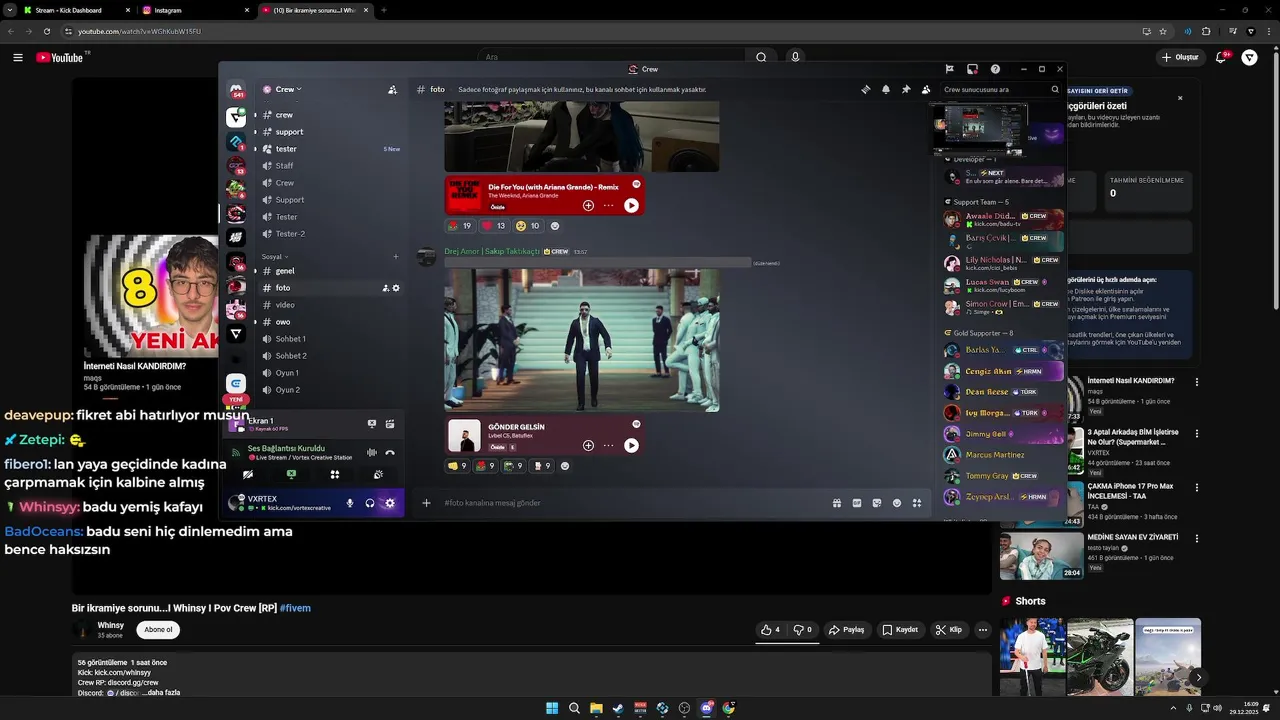Add Die For You track with plus icon
The height and width of the screenshot is (720, 1280).
588,205
